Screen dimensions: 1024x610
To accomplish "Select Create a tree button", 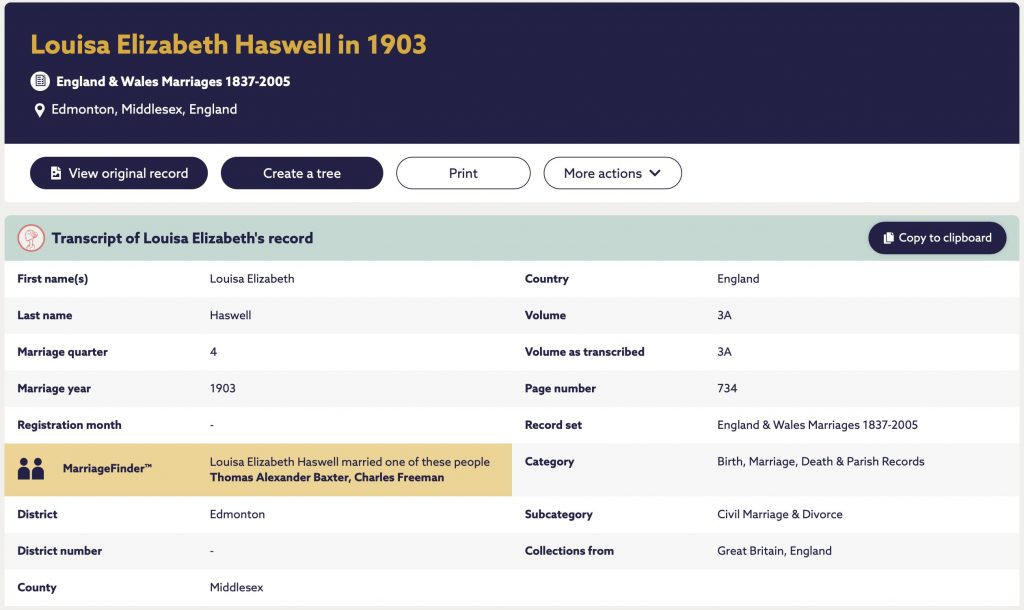I will click(302, 173).
